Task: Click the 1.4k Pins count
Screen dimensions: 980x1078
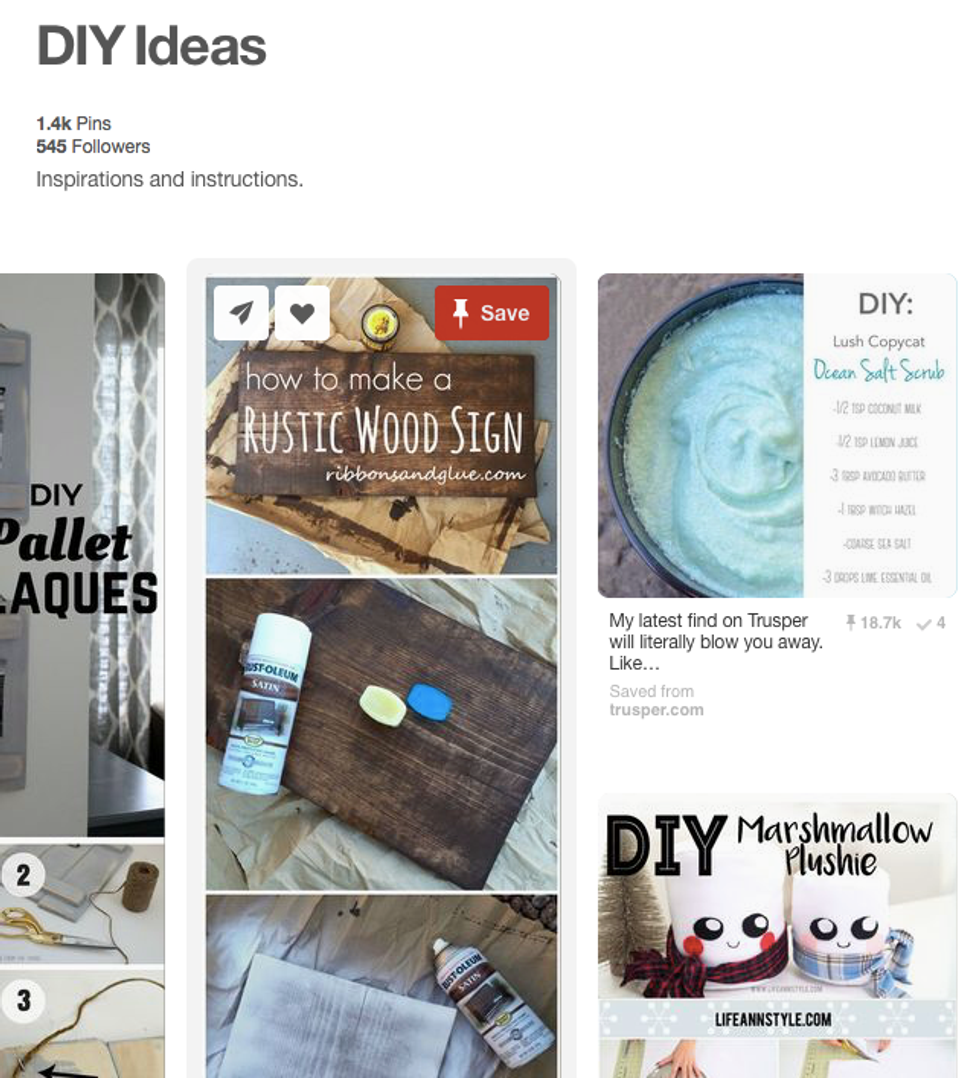Action: coord(74,124)
